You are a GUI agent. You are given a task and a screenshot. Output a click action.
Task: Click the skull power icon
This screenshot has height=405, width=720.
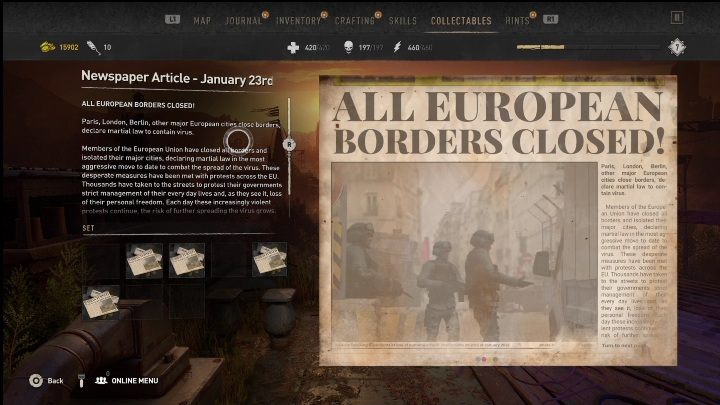(349, 47)
